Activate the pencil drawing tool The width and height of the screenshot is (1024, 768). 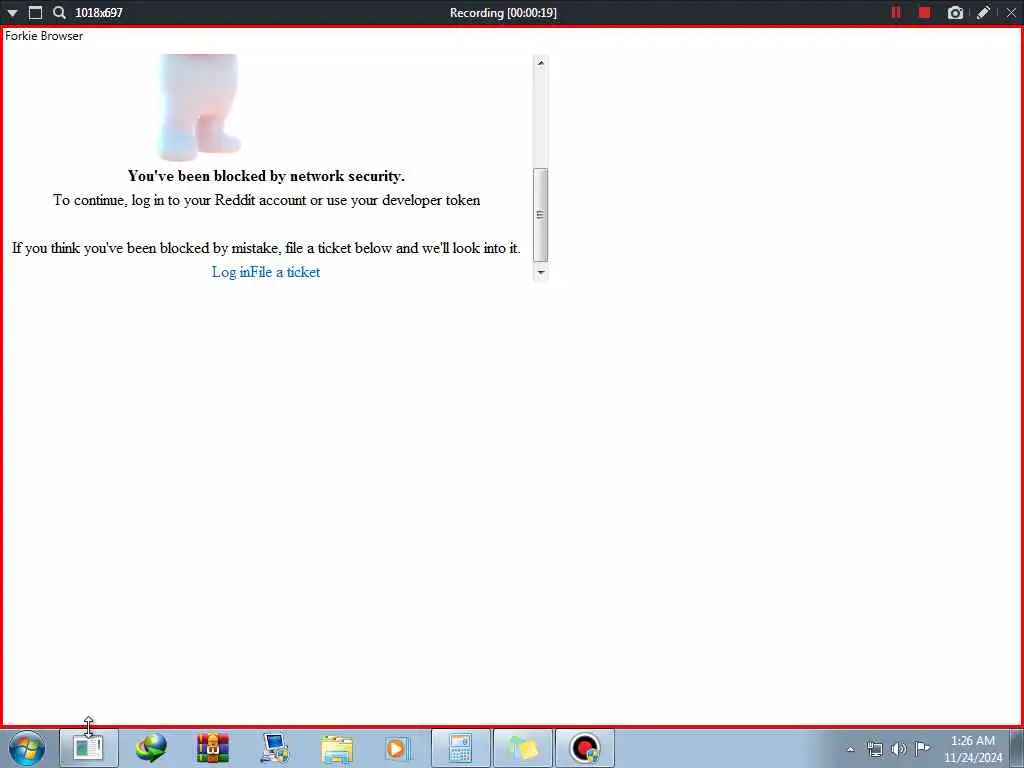pyautogui.click(x=983, y=12)
